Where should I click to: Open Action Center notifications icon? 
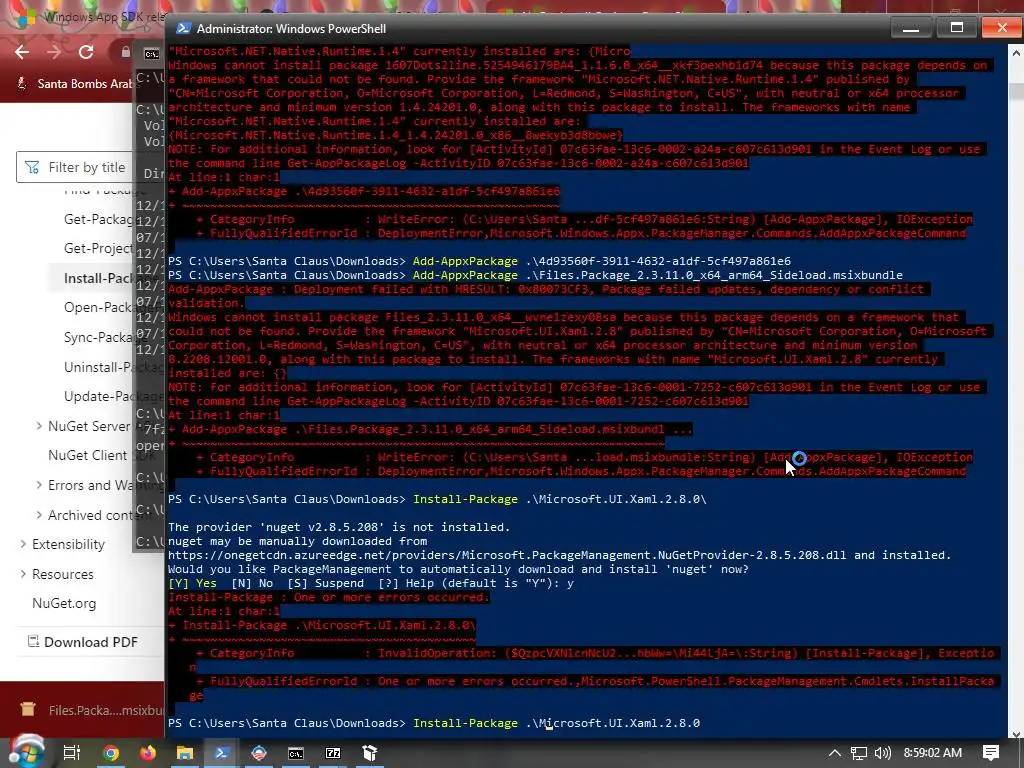(991, 753)
